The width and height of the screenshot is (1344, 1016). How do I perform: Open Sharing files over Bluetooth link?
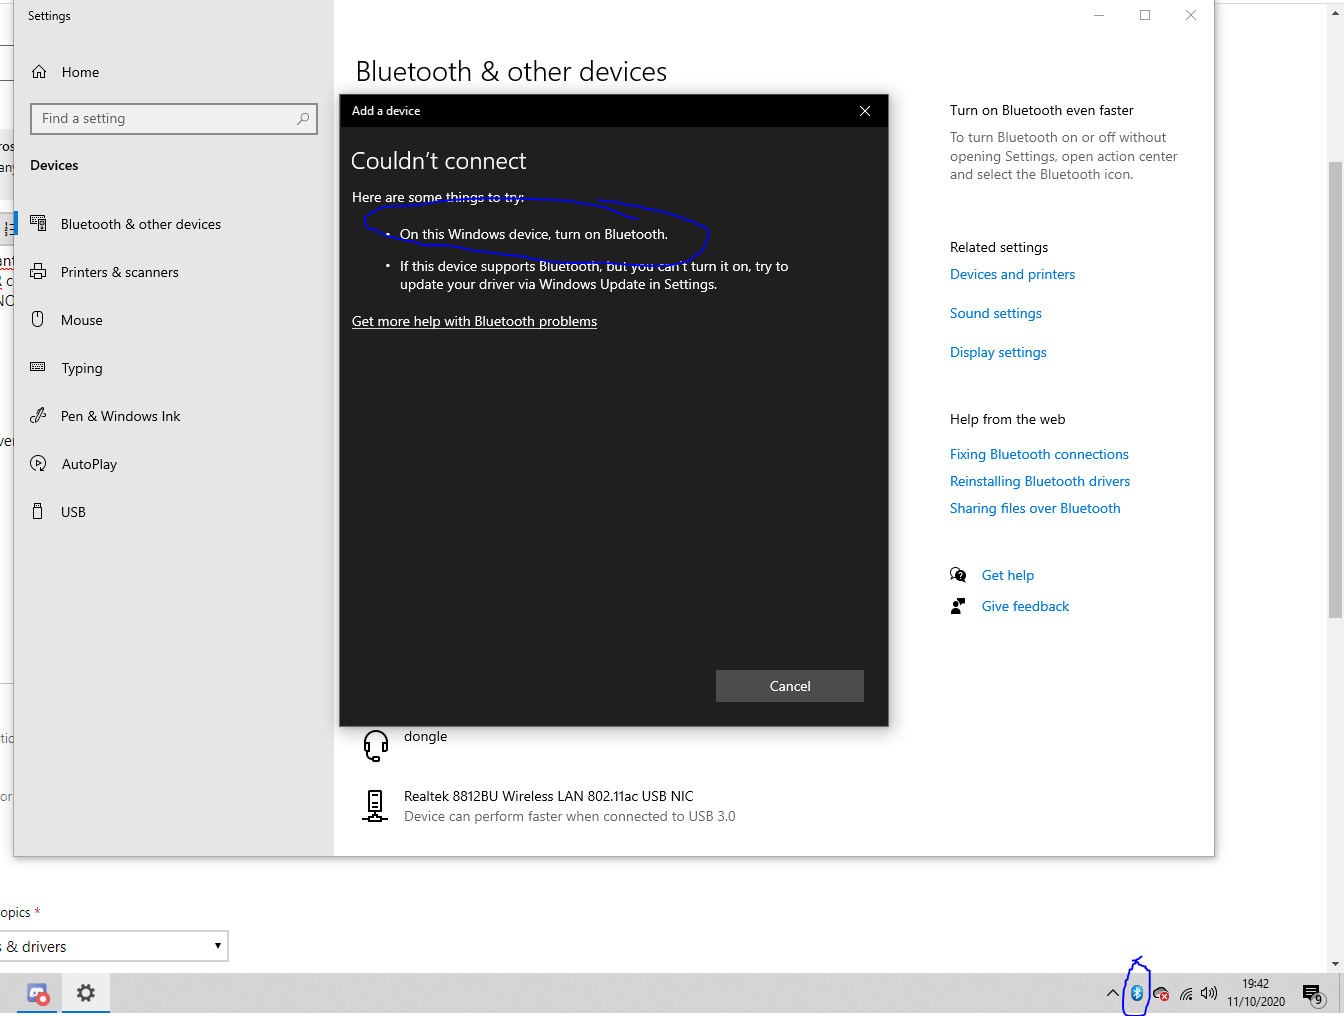1035,508
